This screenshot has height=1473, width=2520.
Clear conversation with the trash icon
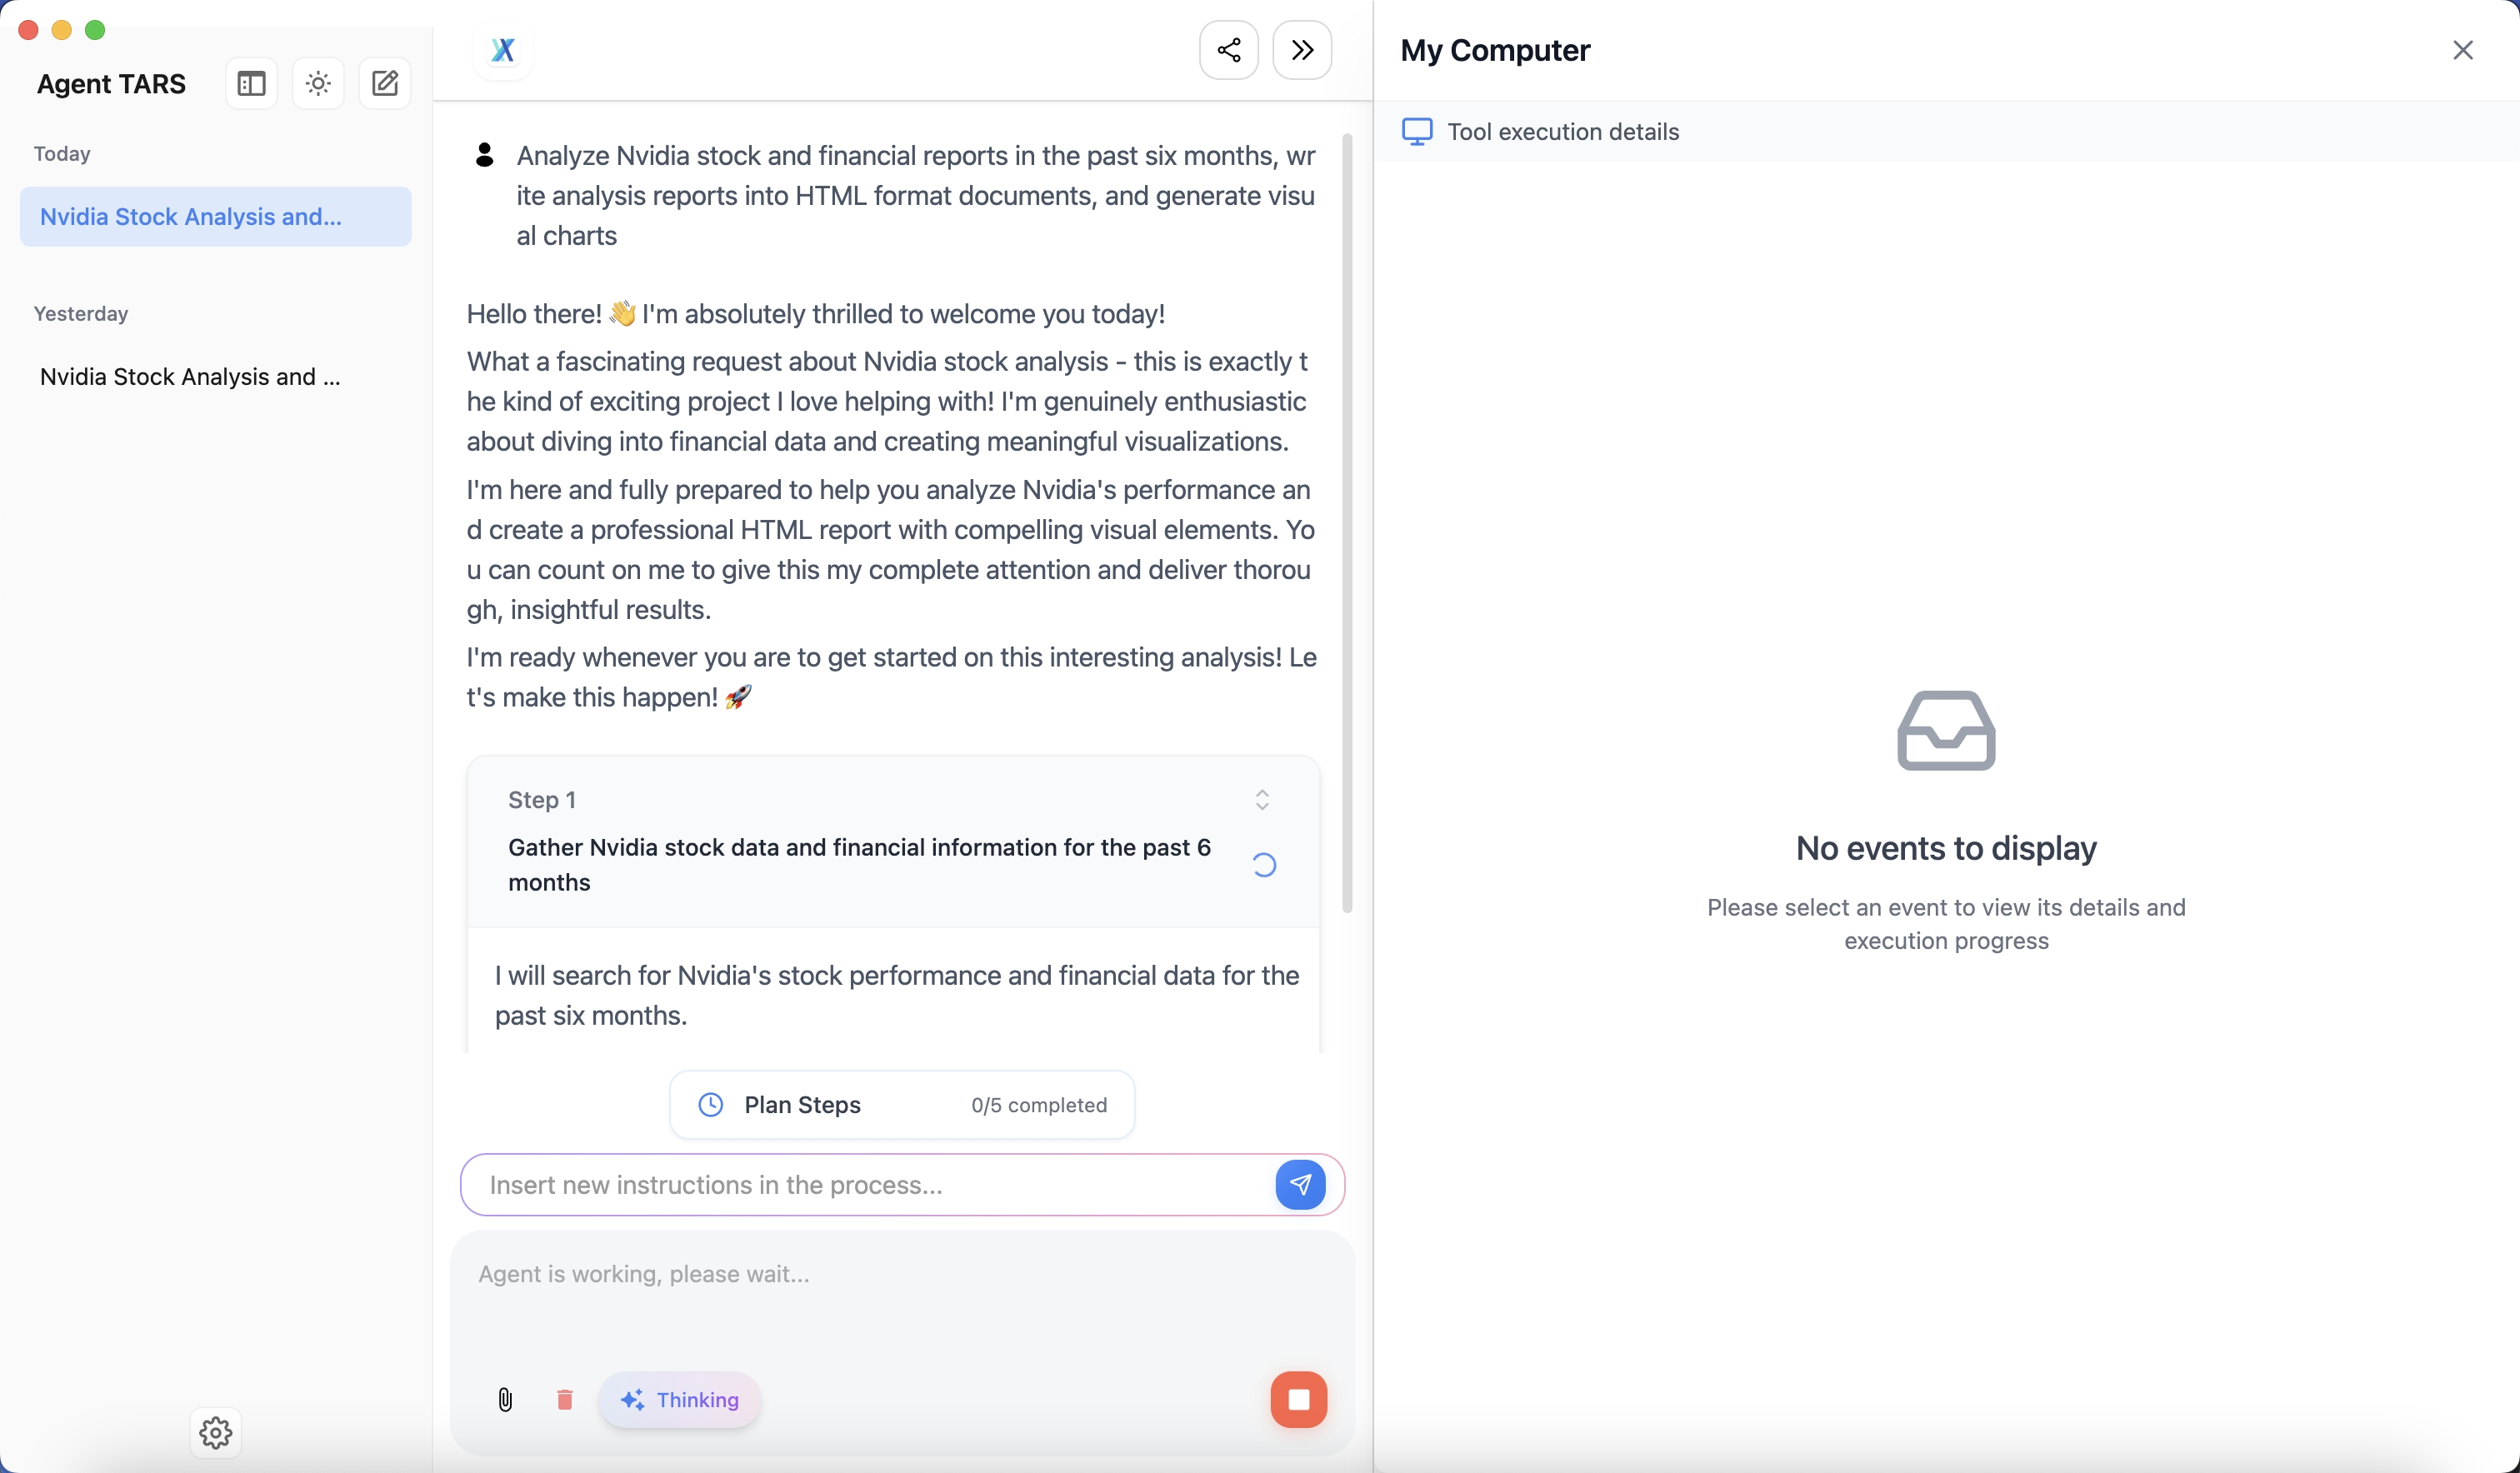click(564, 1400)
